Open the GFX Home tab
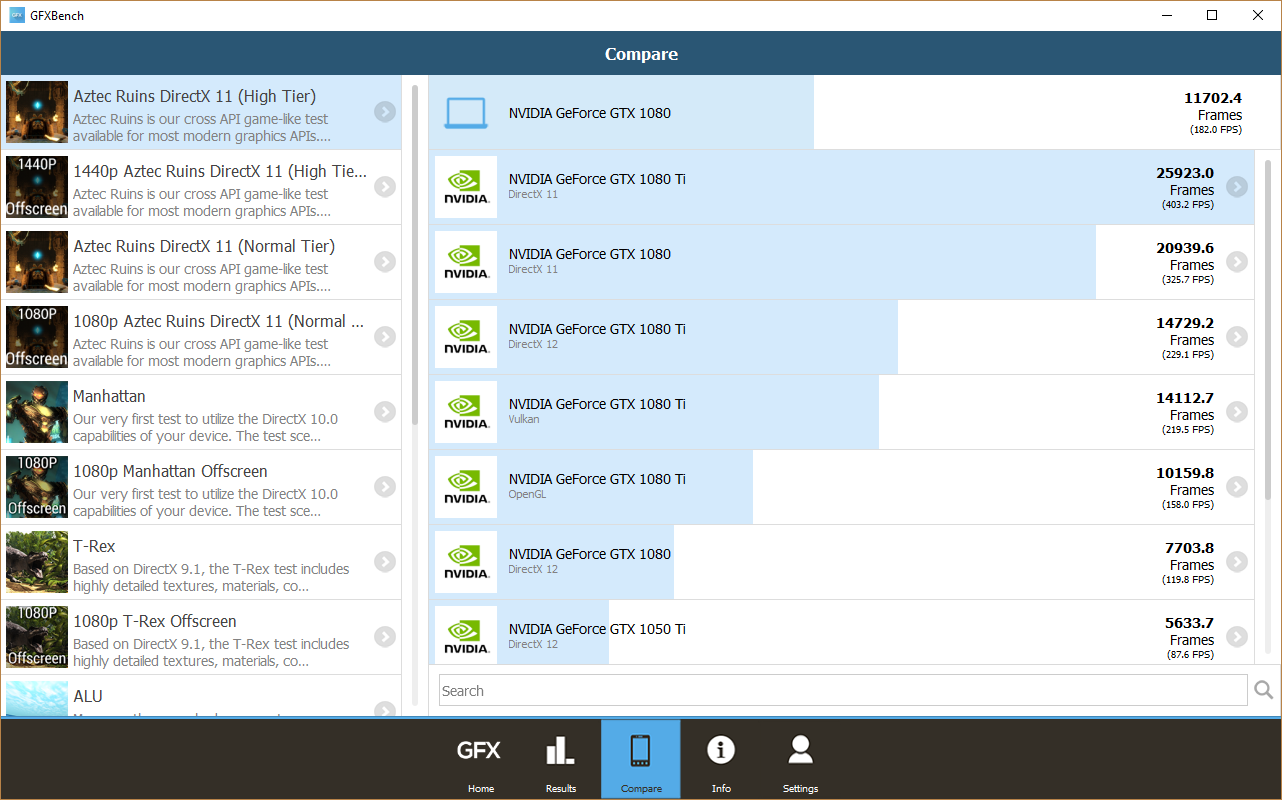The image size is (1282, 800). click(480, 760)
